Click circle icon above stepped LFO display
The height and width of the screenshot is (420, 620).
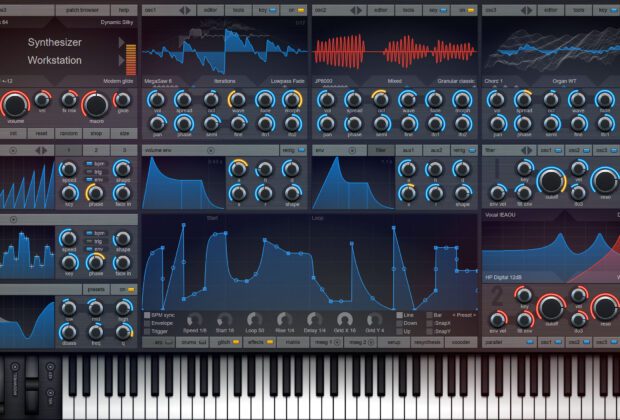13,219
